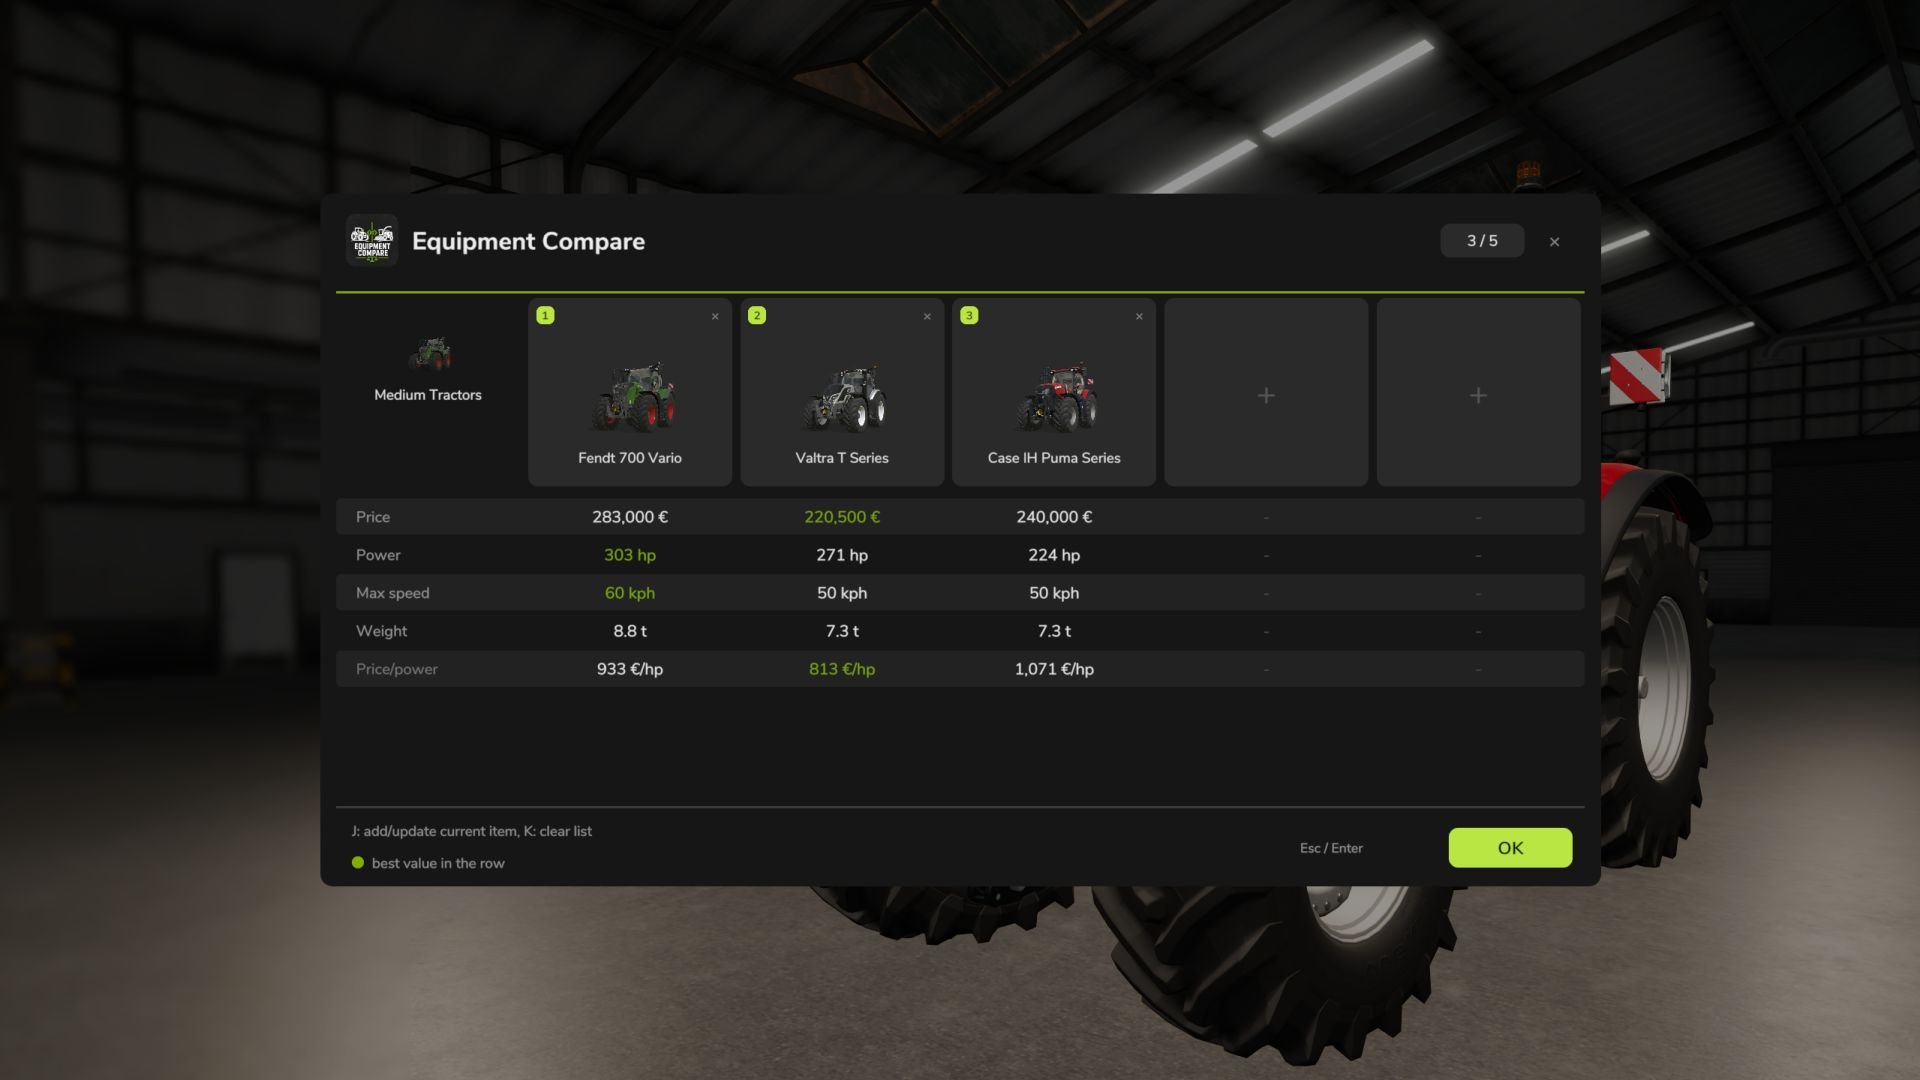Image resolution: width=1920 pixels, height=1080 pixels.
Task: Click the highlighted 220,500 € price
Action: click(842, 517)
